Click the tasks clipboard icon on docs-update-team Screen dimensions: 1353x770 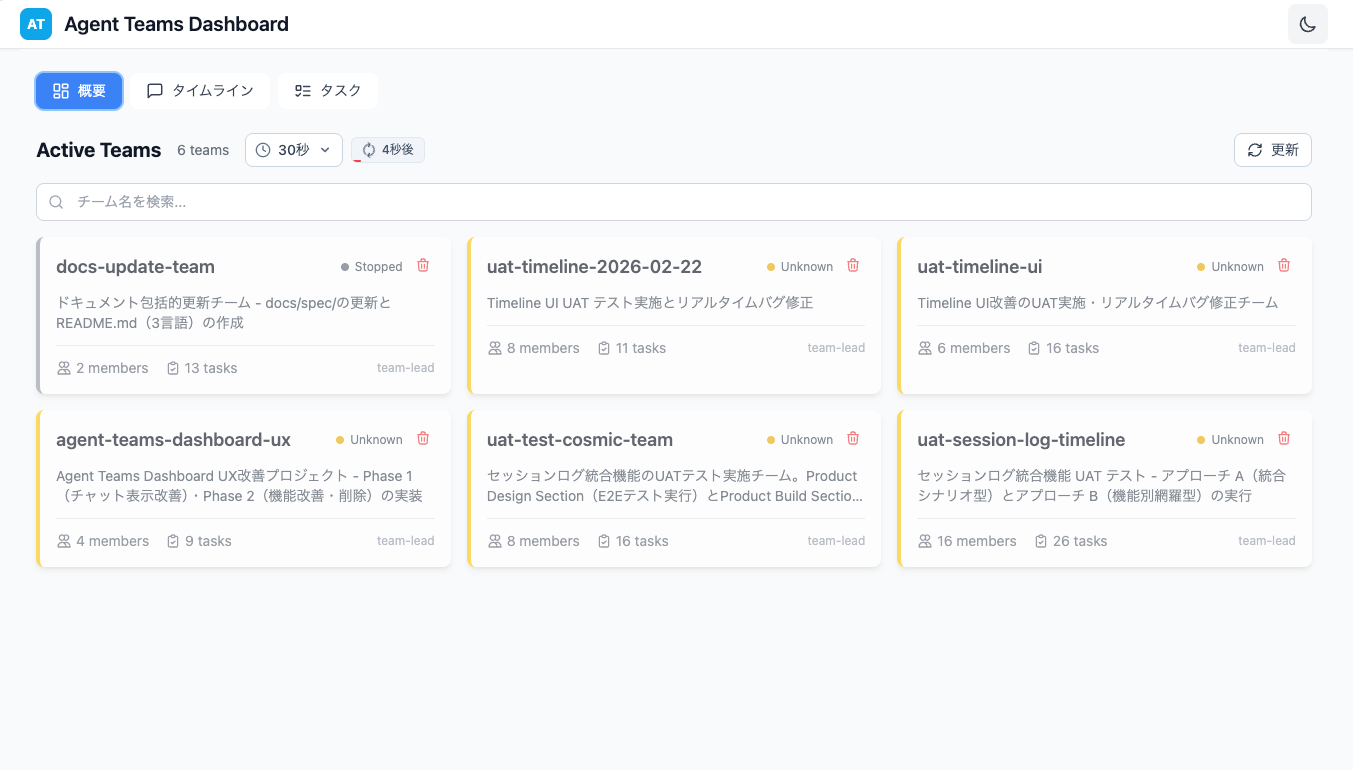pyautogui.click(x=171, y=367)
